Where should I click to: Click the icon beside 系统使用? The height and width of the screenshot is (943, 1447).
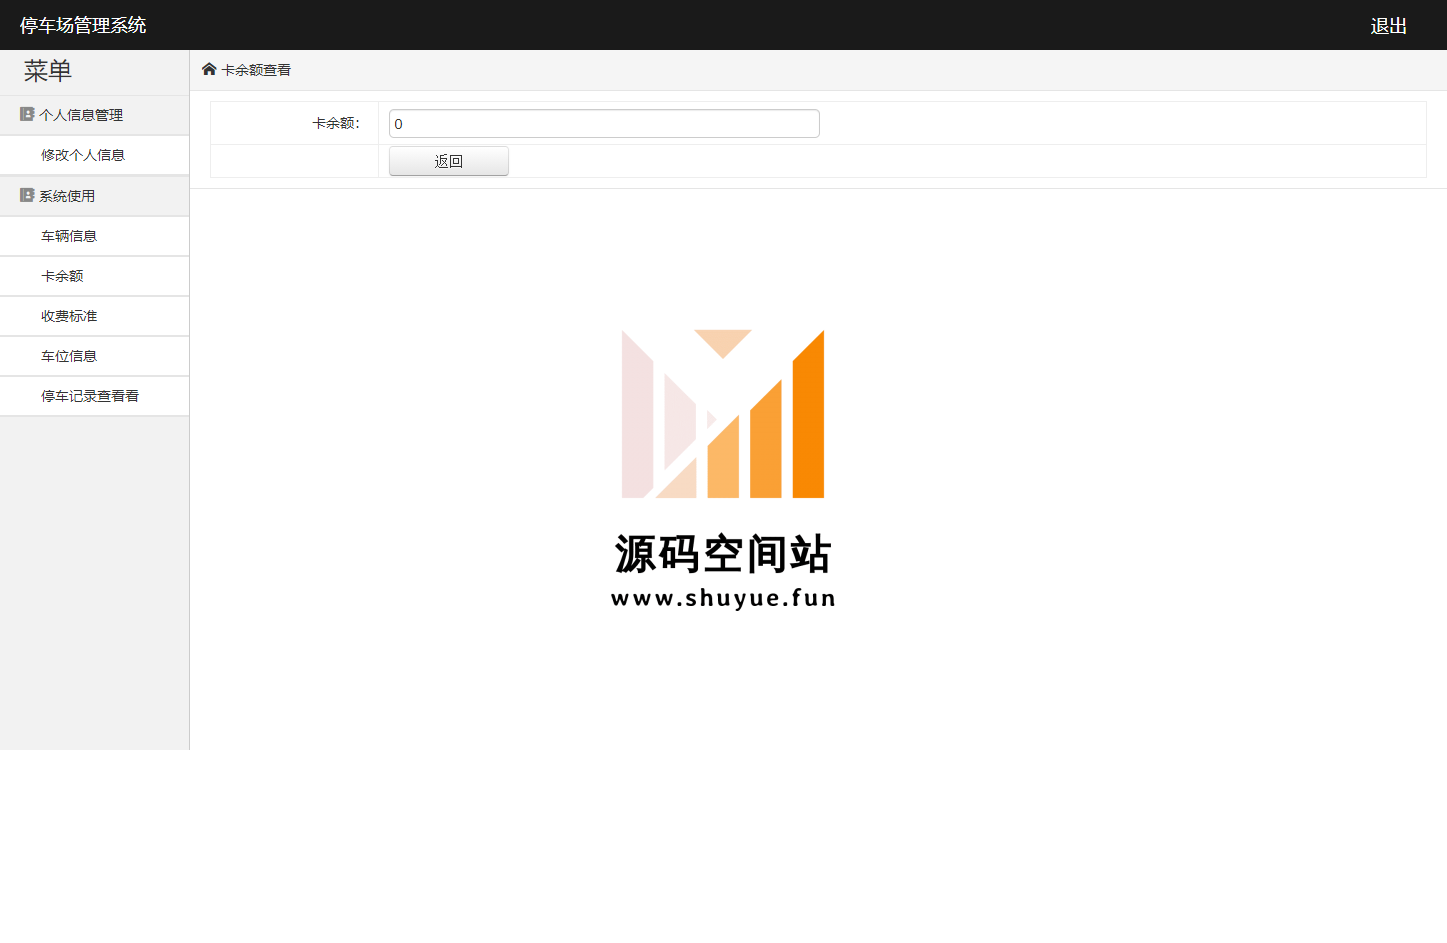pyautogui.click(x=27, y=195)
